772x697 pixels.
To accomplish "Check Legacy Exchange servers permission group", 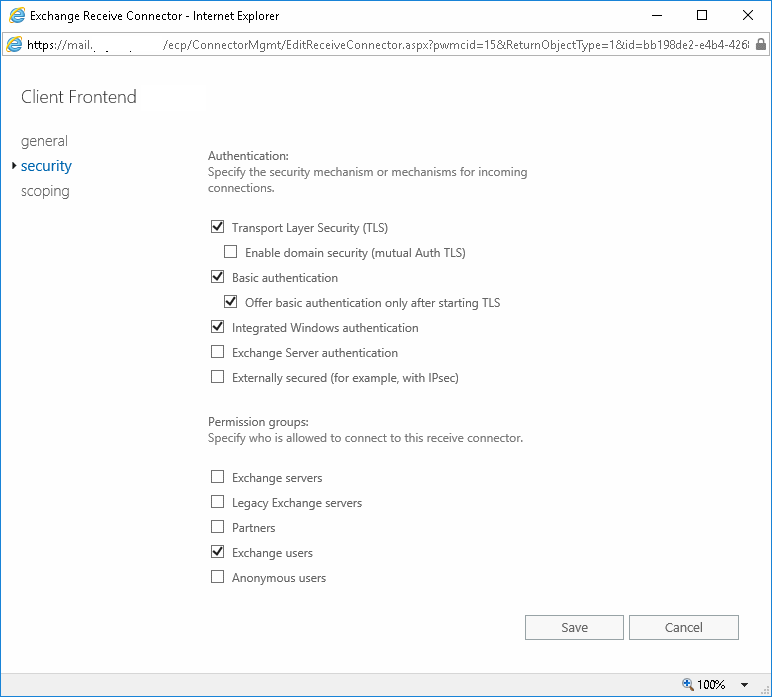I will [218, 502].
